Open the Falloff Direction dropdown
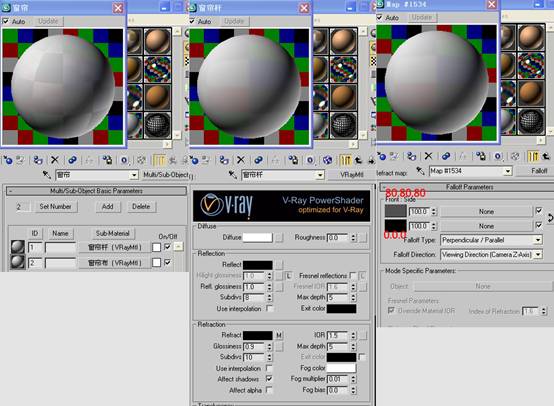 click(x=491, y=254)
